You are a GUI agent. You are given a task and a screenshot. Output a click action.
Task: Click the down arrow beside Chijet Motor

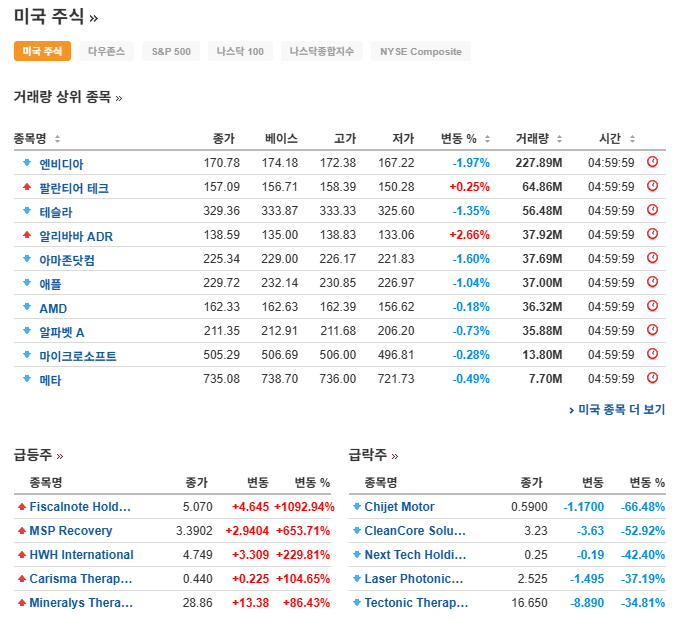356,507
